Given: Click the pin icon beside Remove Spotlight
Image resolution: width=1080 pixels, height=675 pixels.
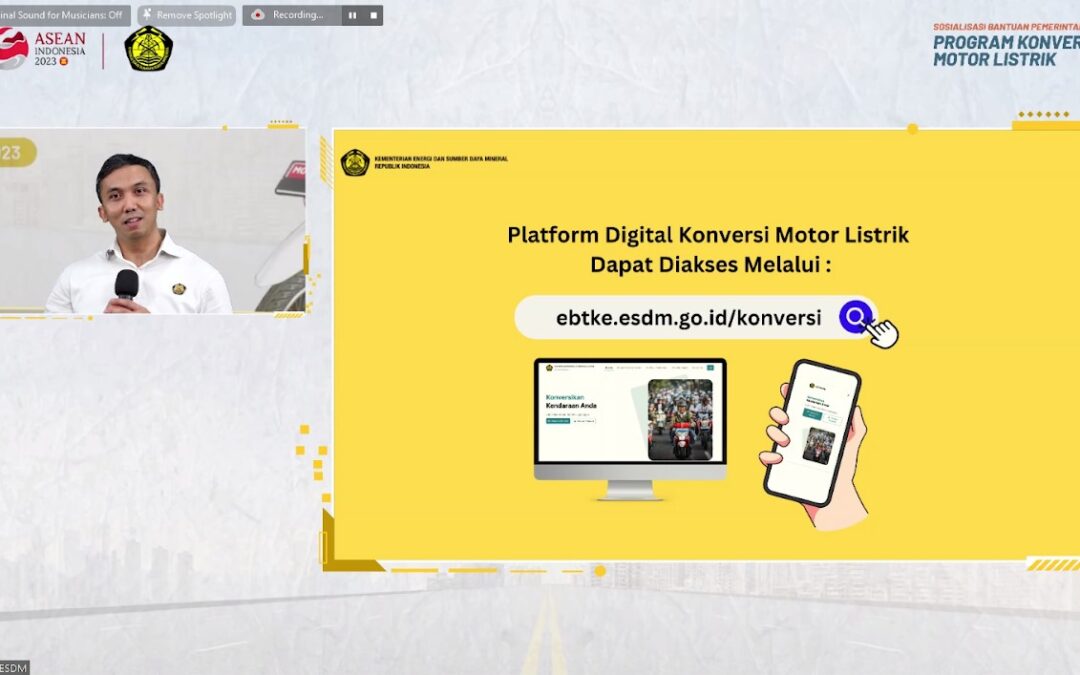Looking at the screenshot, I should tap(147, 14).
